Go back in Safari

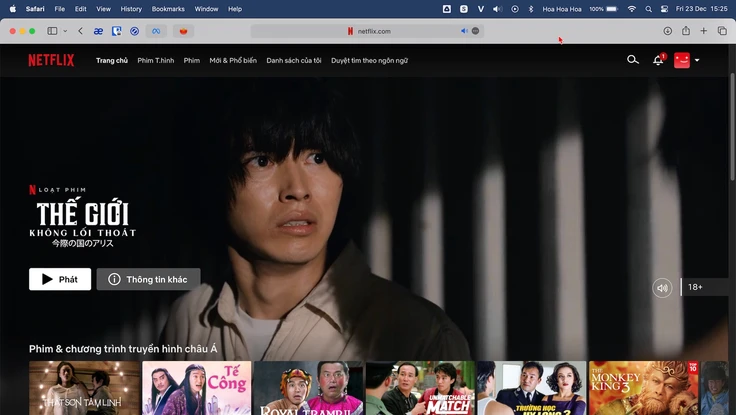80,31
